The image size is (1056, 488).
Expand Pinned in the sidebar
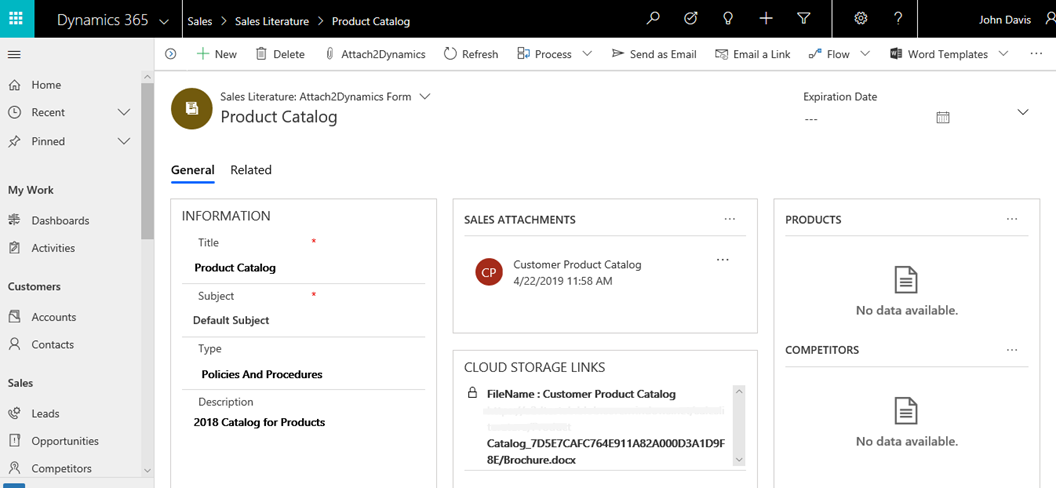click(x=124, y=141)
